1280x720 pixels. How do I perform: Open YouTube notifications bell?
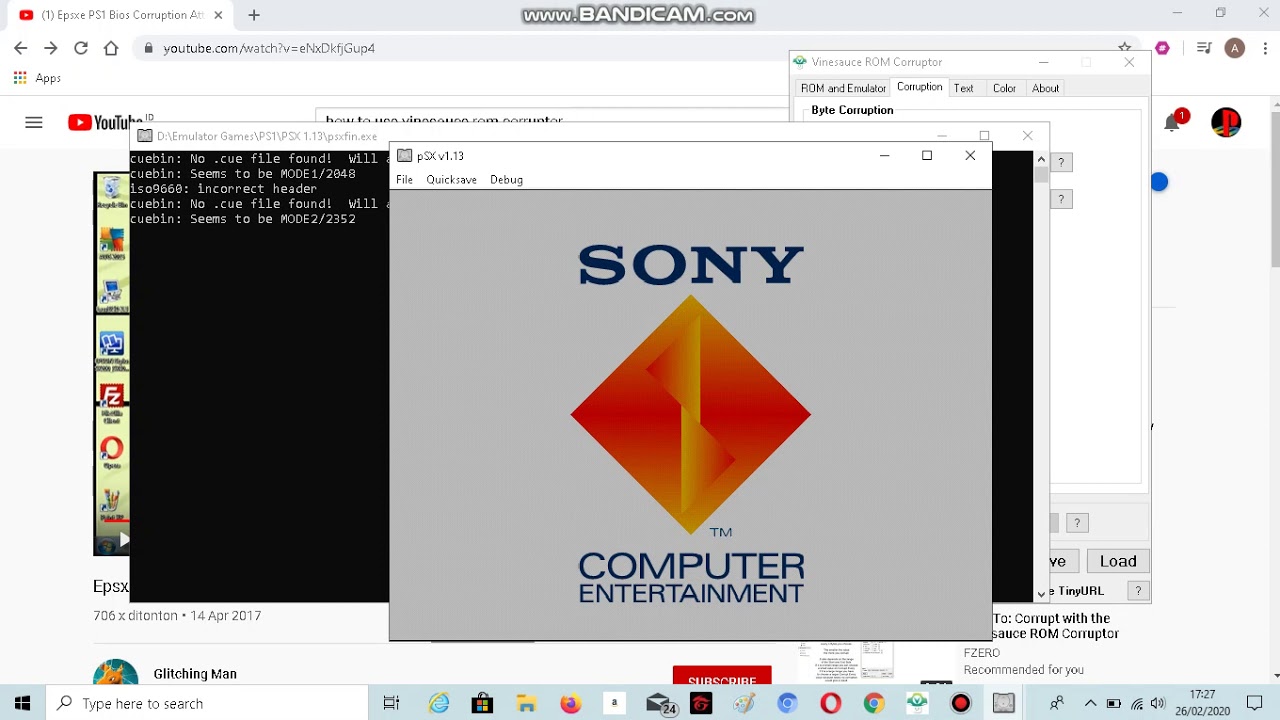(x=1172, y=122)
